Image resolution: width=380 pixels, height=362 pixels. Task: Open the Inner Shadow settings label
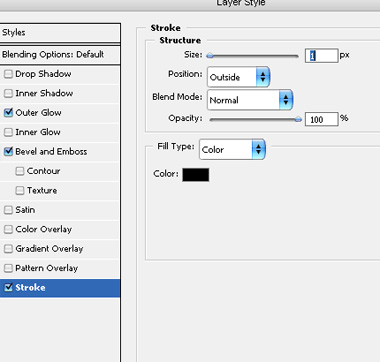[x=44, y=93]
